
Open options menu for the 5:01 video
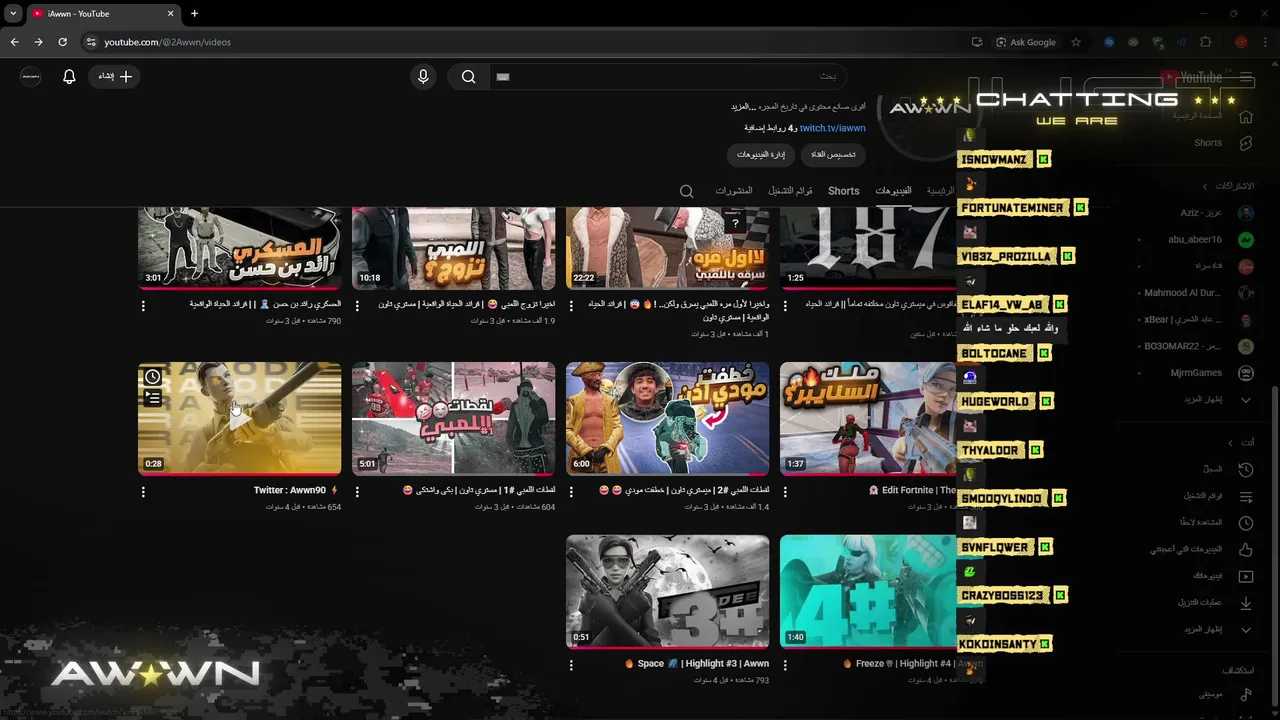[x=357, y=492]
